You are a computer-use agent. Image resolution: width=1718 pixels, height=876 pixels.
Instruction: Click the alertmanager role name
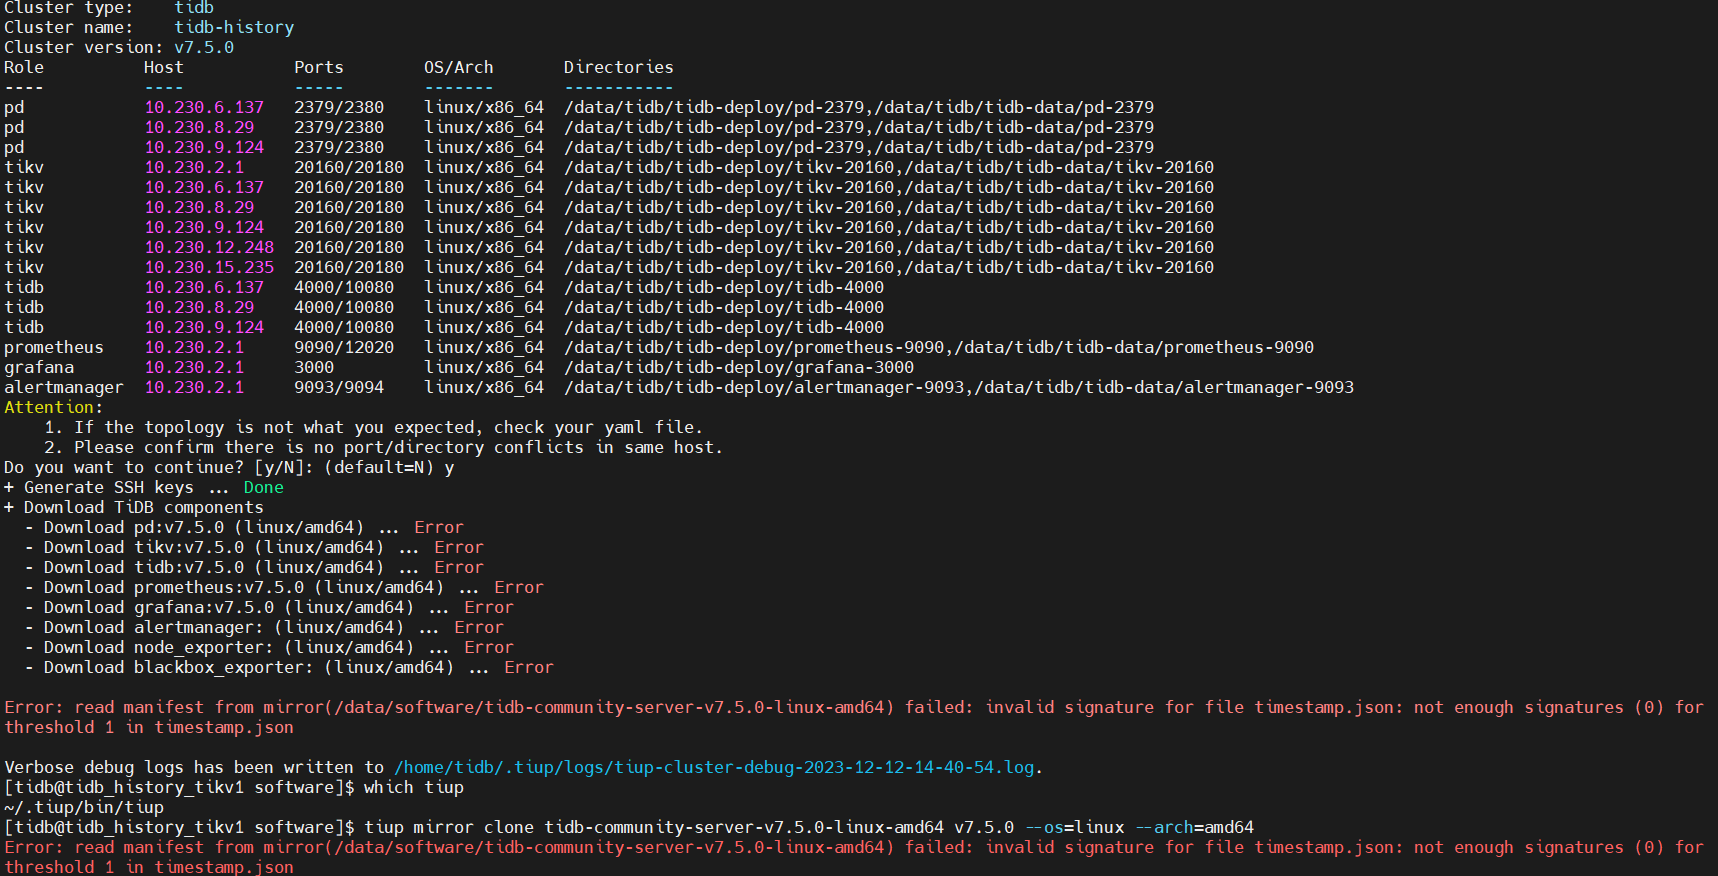[64, 387]
